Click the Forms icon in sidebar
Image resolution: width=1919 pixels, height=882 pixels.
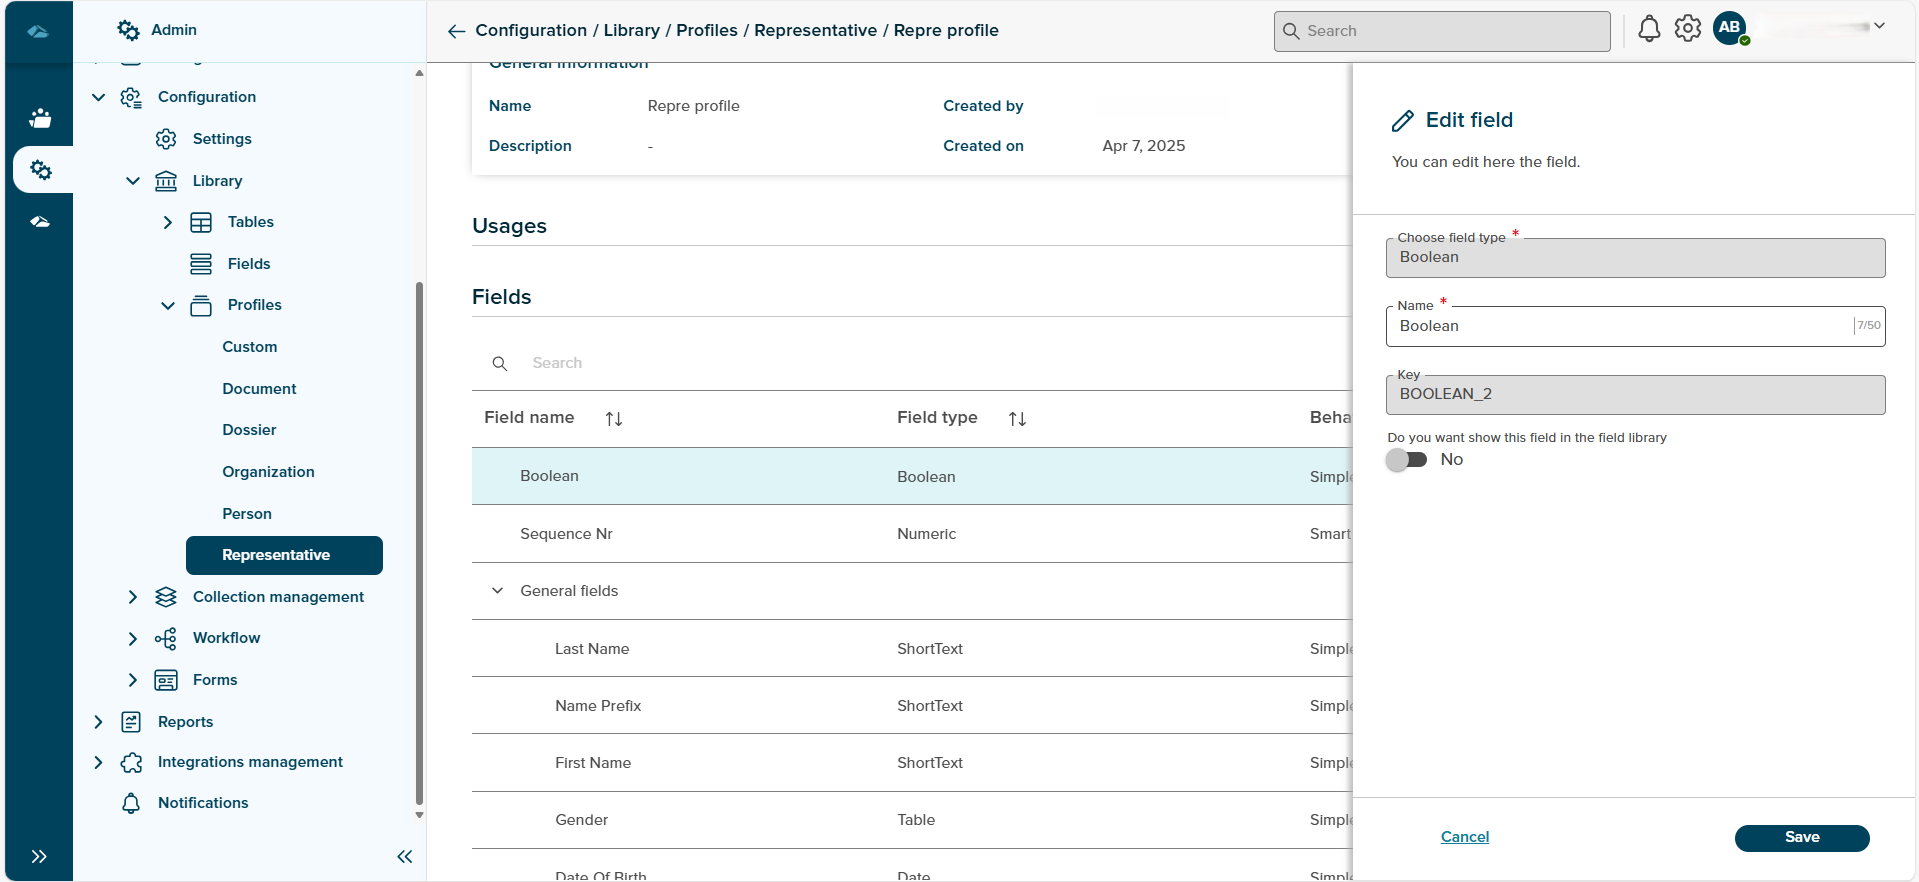(166, 680)
